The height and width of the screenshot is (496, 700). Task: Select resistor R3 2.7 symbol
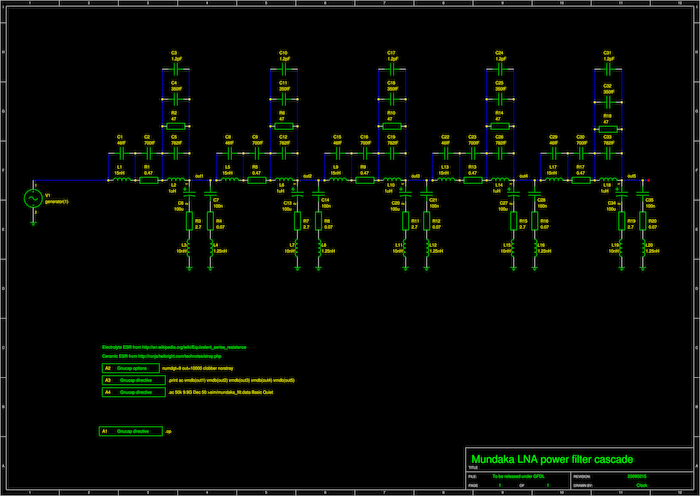click(x=189, y=221)
